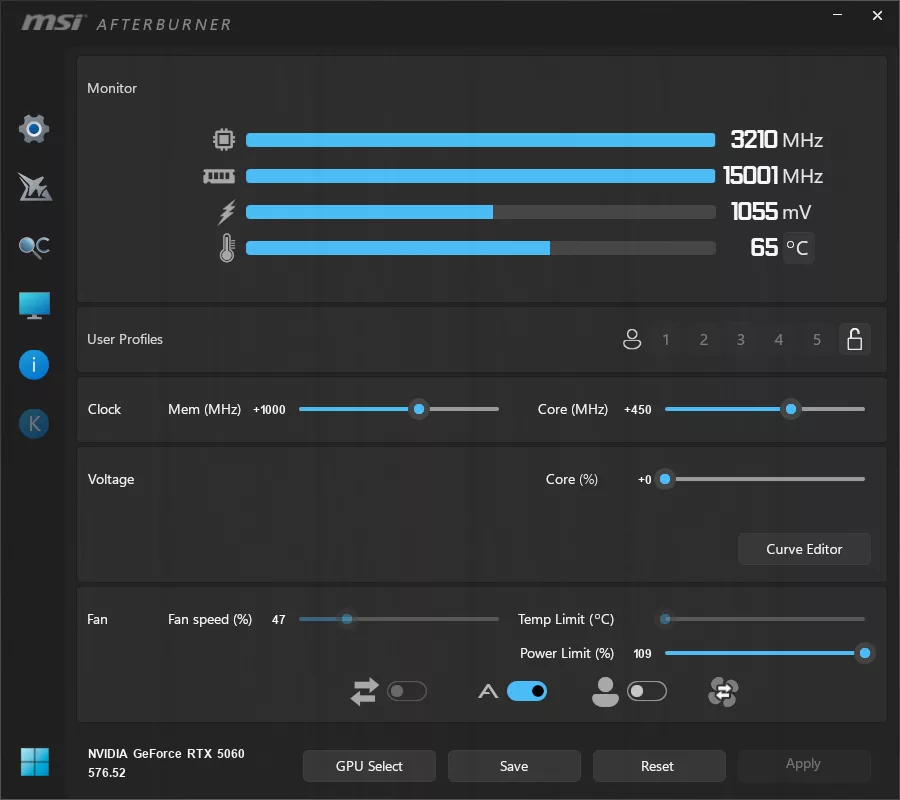Click the memory clock RAM icon

(x=219, y=176)
